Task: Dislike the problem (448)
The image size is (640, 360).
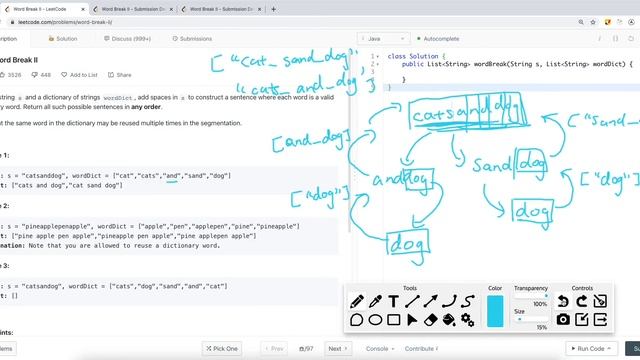Action: click(41, 75)
